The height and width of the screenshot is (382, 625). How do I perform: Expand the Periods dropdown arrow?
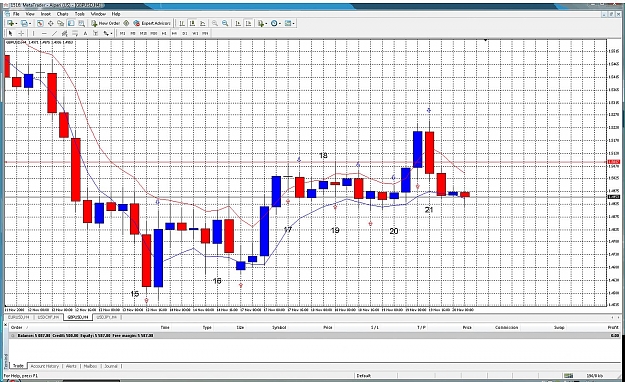point(280,24)
